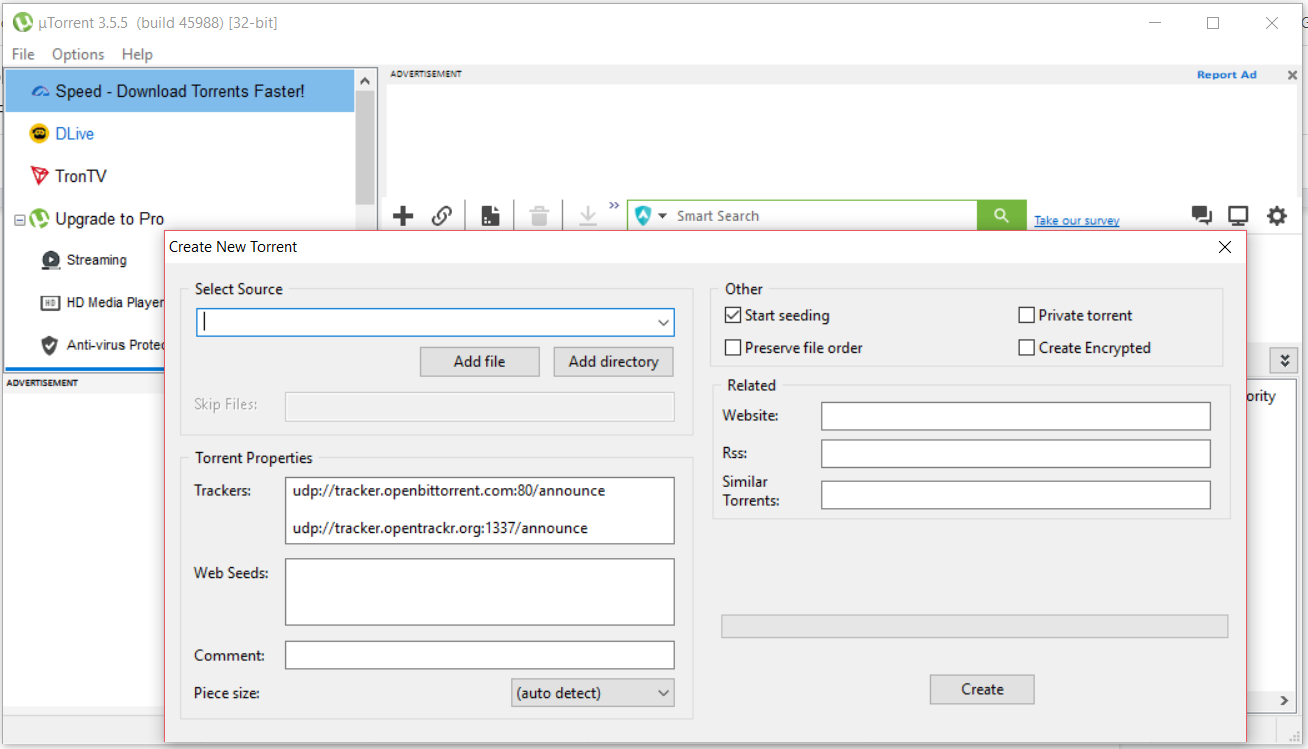
Task: Close the Create New Torrent dialog
Action: point(1225,247)
